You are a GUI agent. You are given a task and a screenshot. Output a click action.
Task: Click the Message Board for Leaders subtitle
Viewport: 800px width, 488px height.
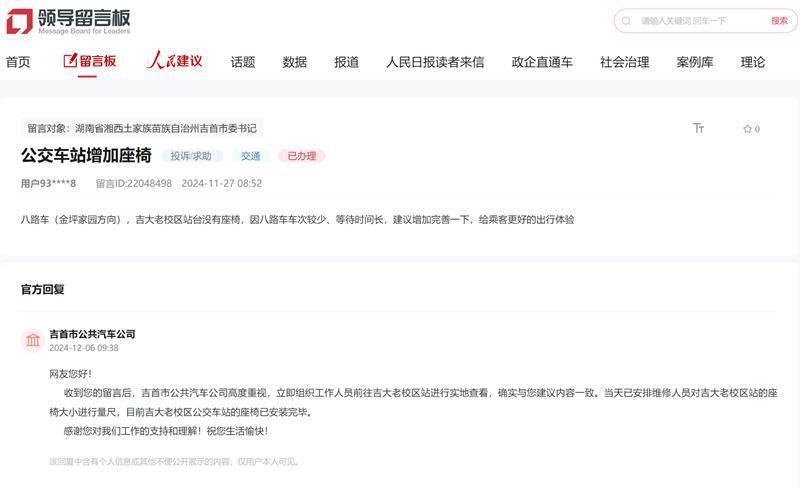(84, 31)
